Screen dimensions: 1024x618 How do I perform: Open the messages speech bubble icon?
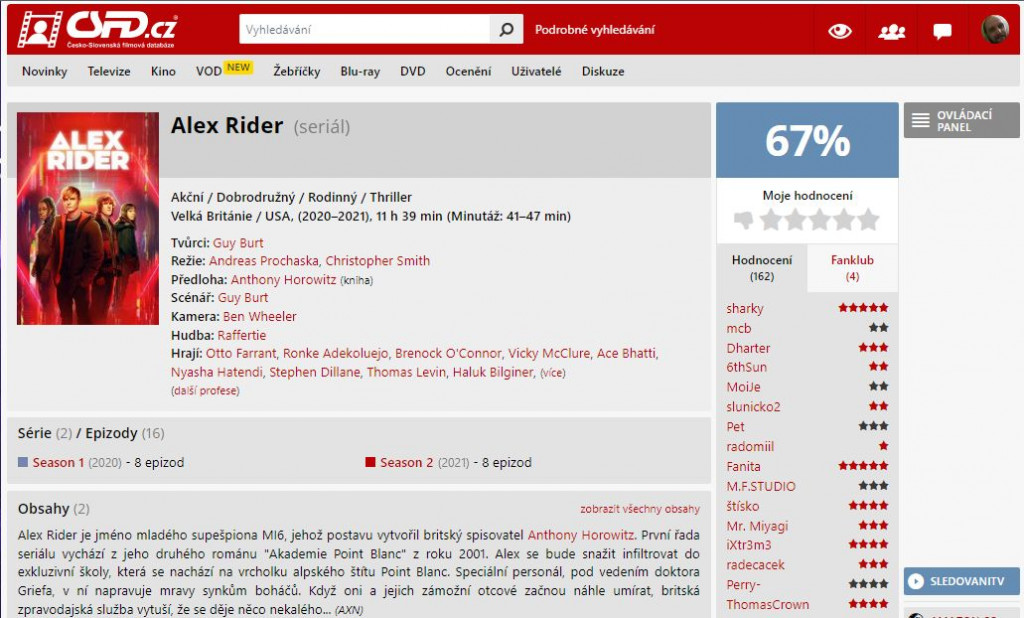(x=942, y=31)
